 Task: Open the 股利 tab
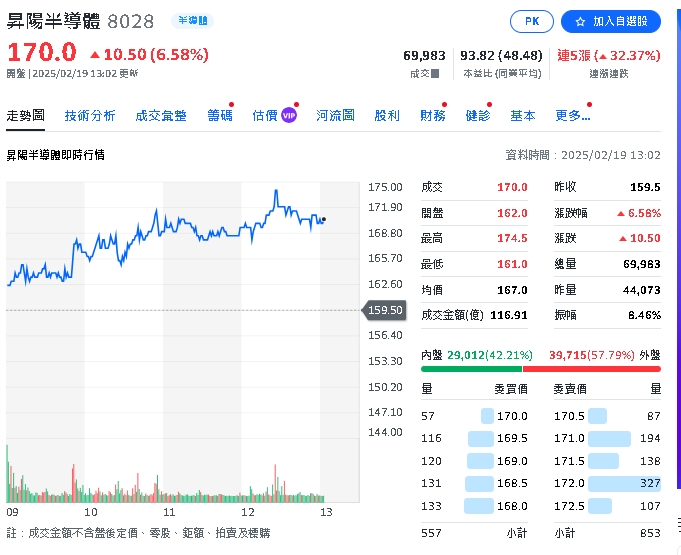pyautogui.click(x=387, y=116)
